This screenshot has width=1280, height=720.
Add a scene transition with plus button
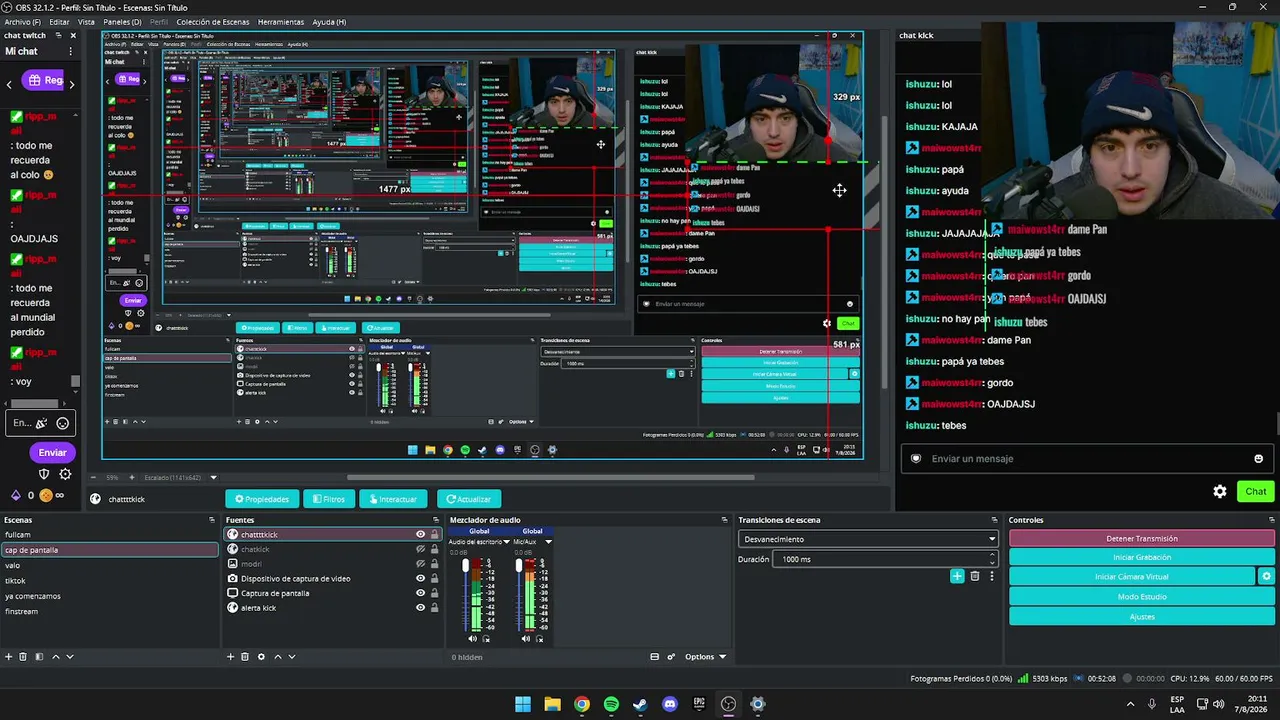[x=957, y=576]
